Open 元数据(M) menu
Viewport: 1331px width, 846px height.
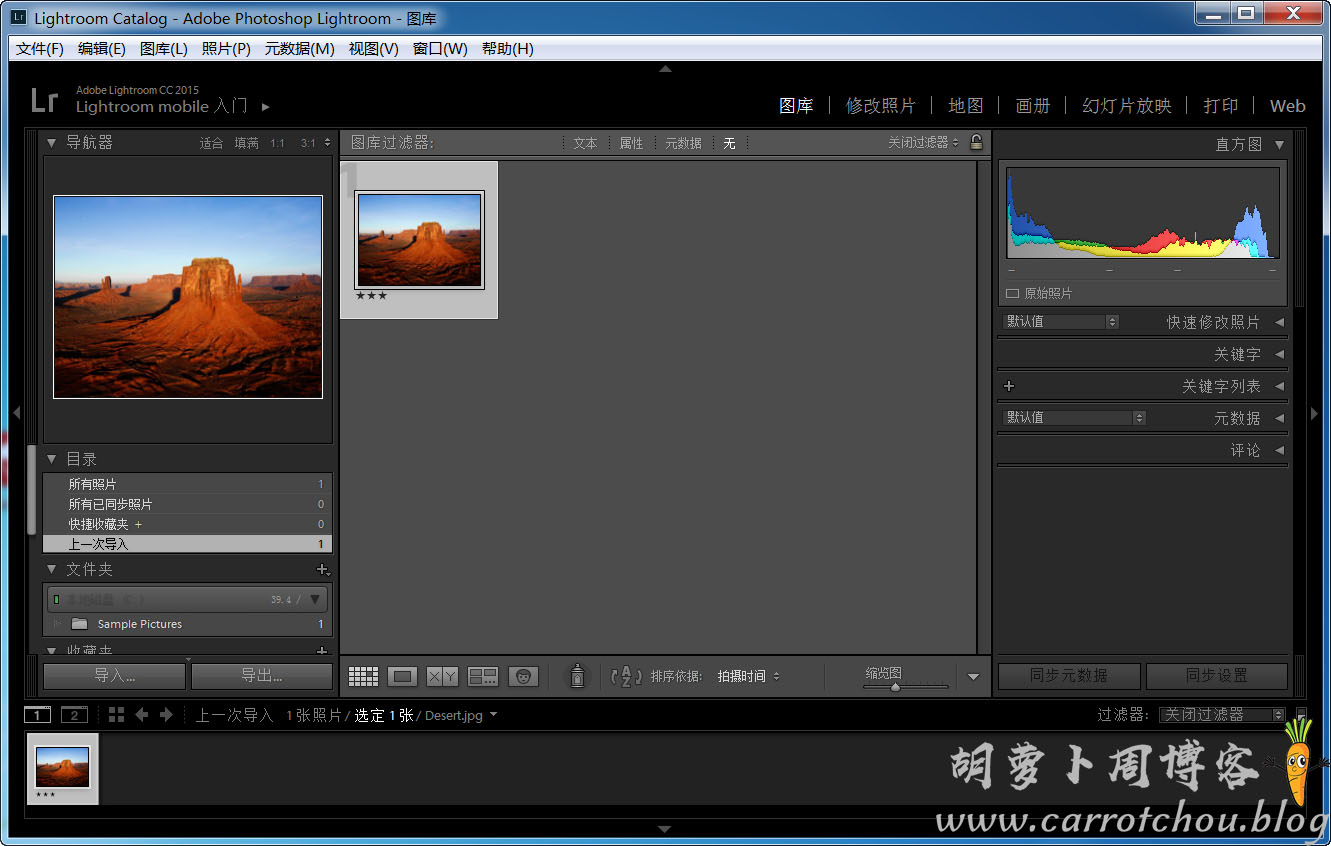[299, 49]
